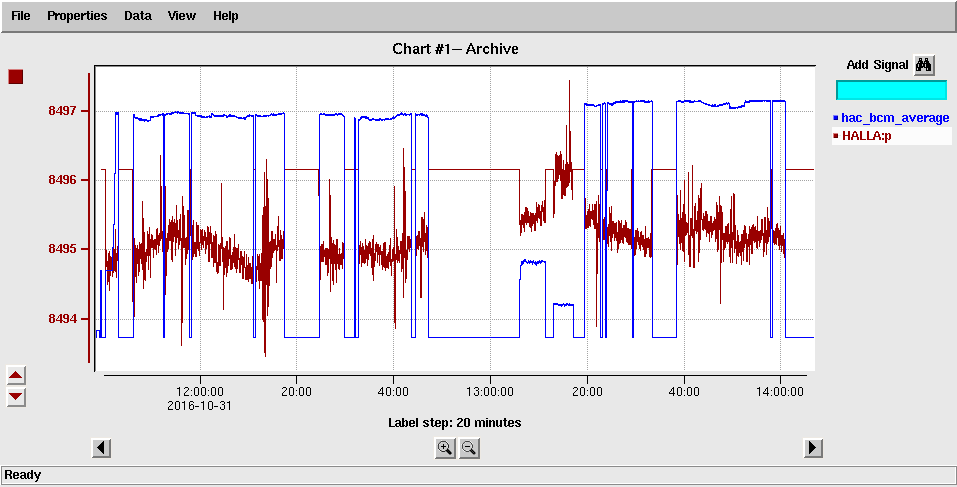The image size is (957, 487).
Task: Click the Add Signal label
Action: coord(877,65)
